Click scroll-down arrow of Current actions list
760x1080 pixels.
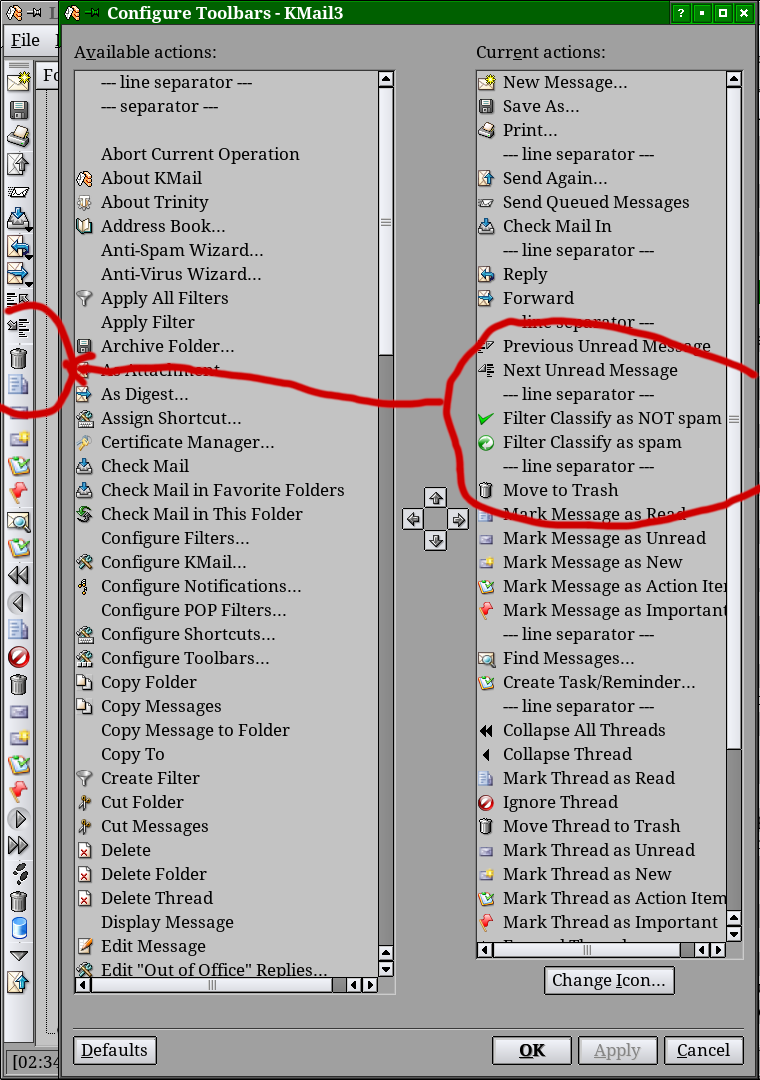pos(734,934)
